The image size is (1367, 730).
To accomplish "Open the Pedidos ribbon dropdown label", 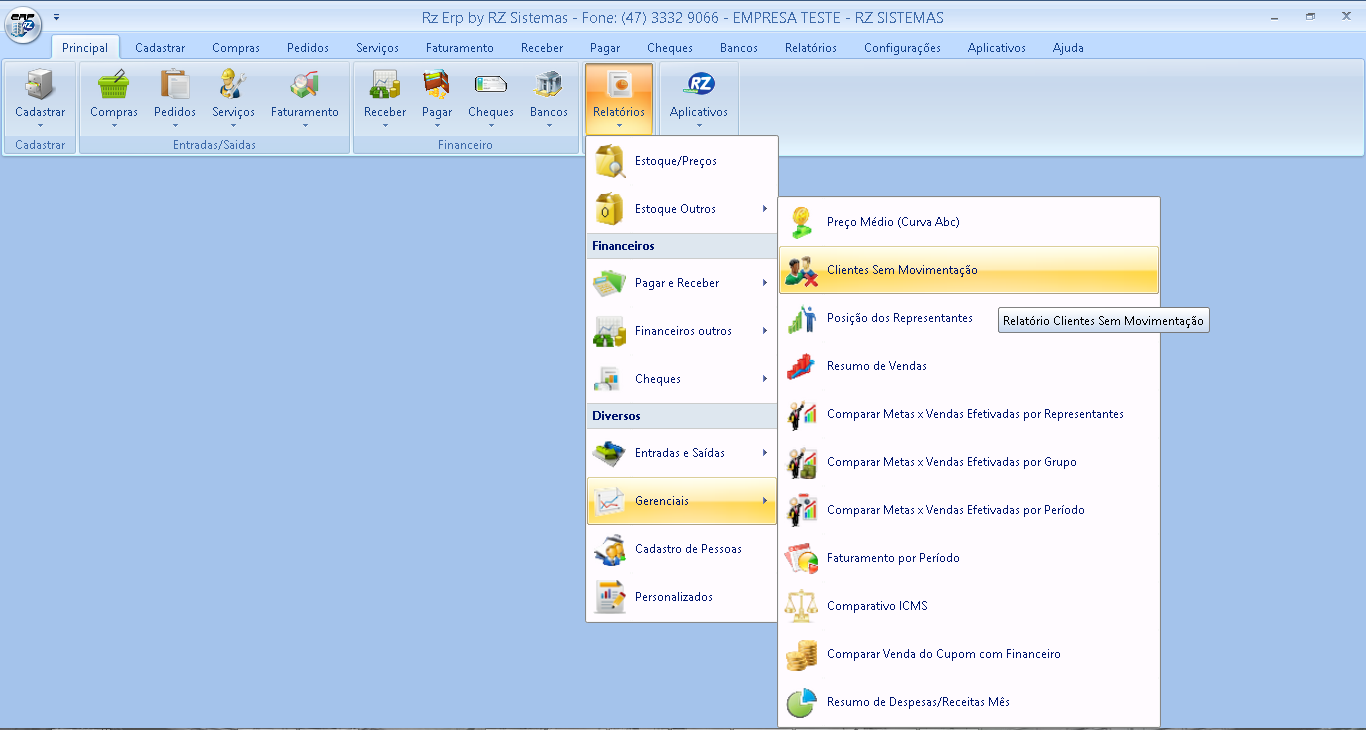I will pyautogui.click(x=175, y=112).
